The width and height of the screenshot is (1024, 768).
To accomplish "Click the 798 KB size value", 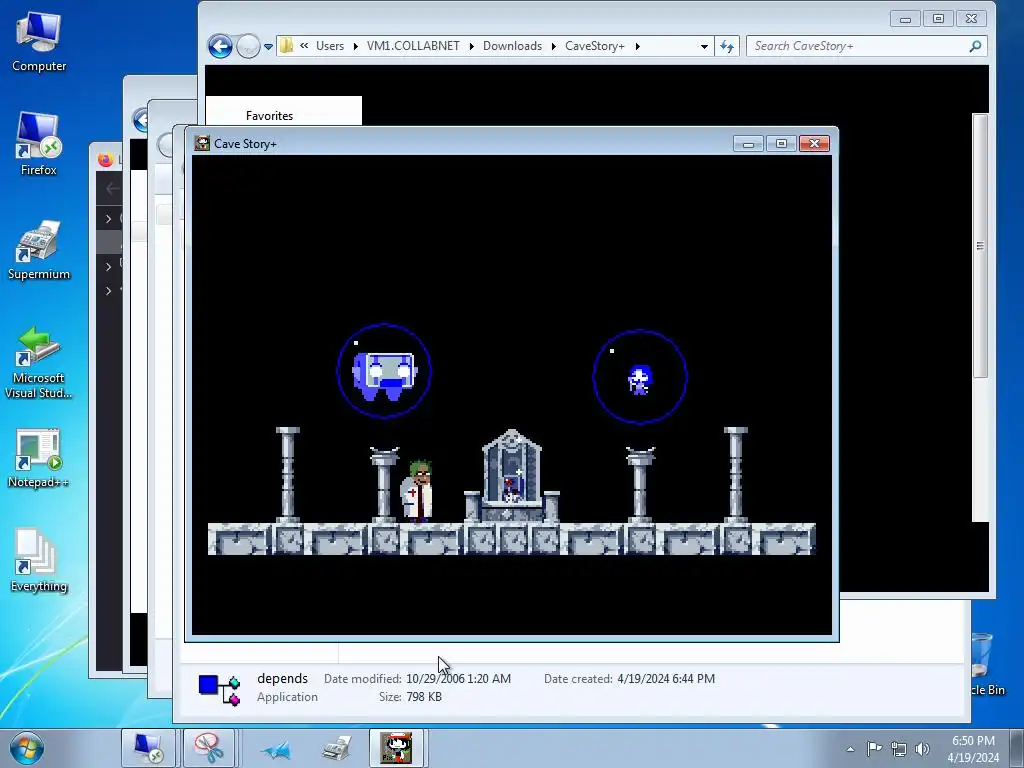I will point(424,697).
